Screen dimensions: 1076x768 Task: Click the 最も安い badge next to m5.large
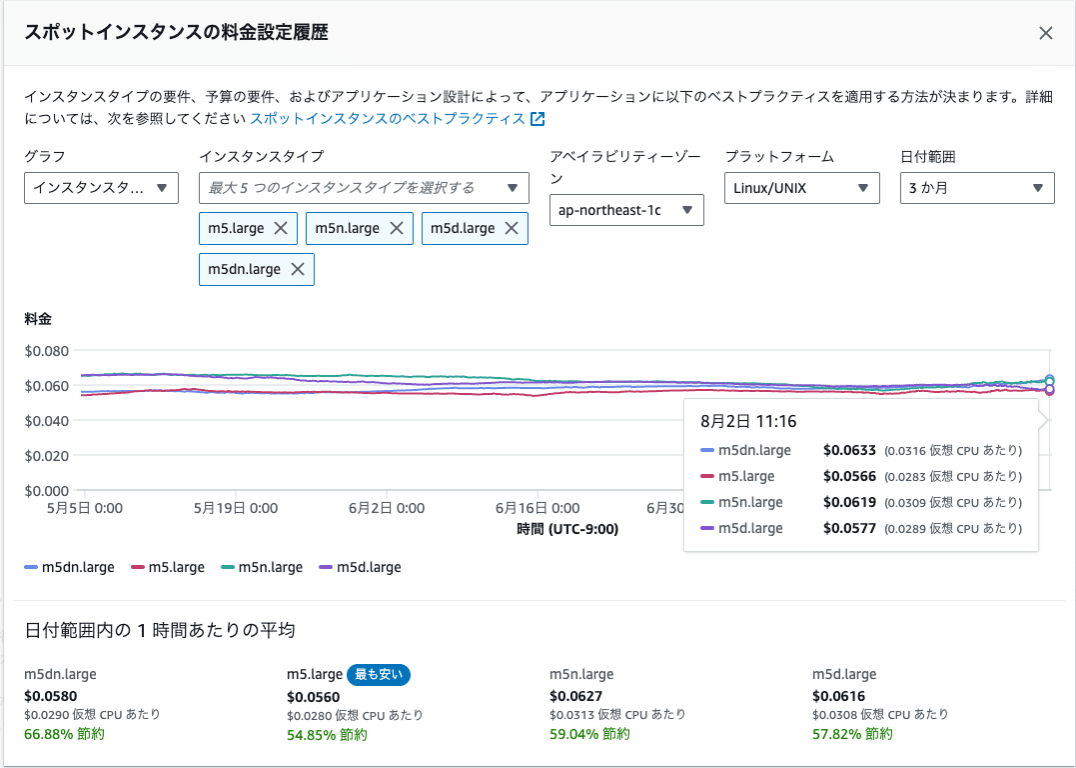tap(379, 675)
